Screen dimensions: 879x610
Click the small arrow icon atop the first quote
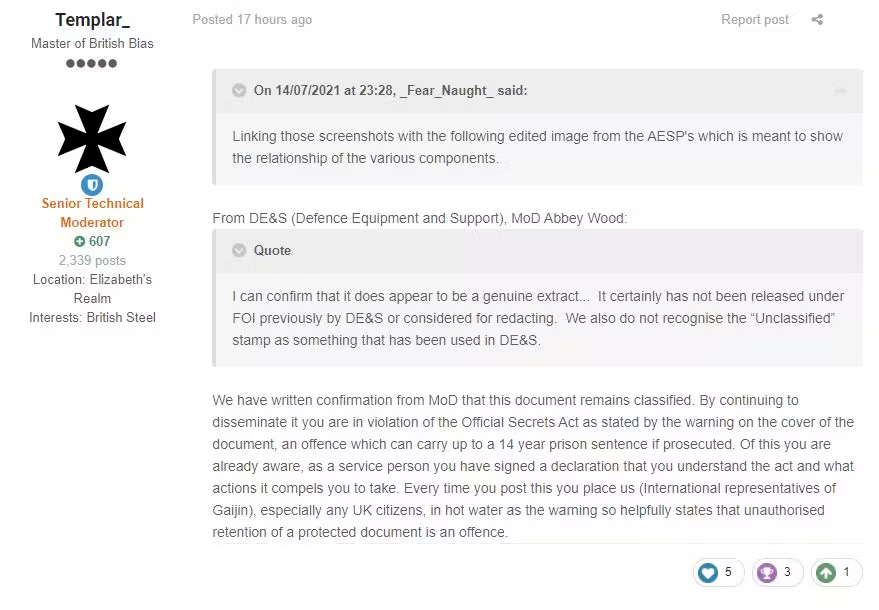point(842,90)
